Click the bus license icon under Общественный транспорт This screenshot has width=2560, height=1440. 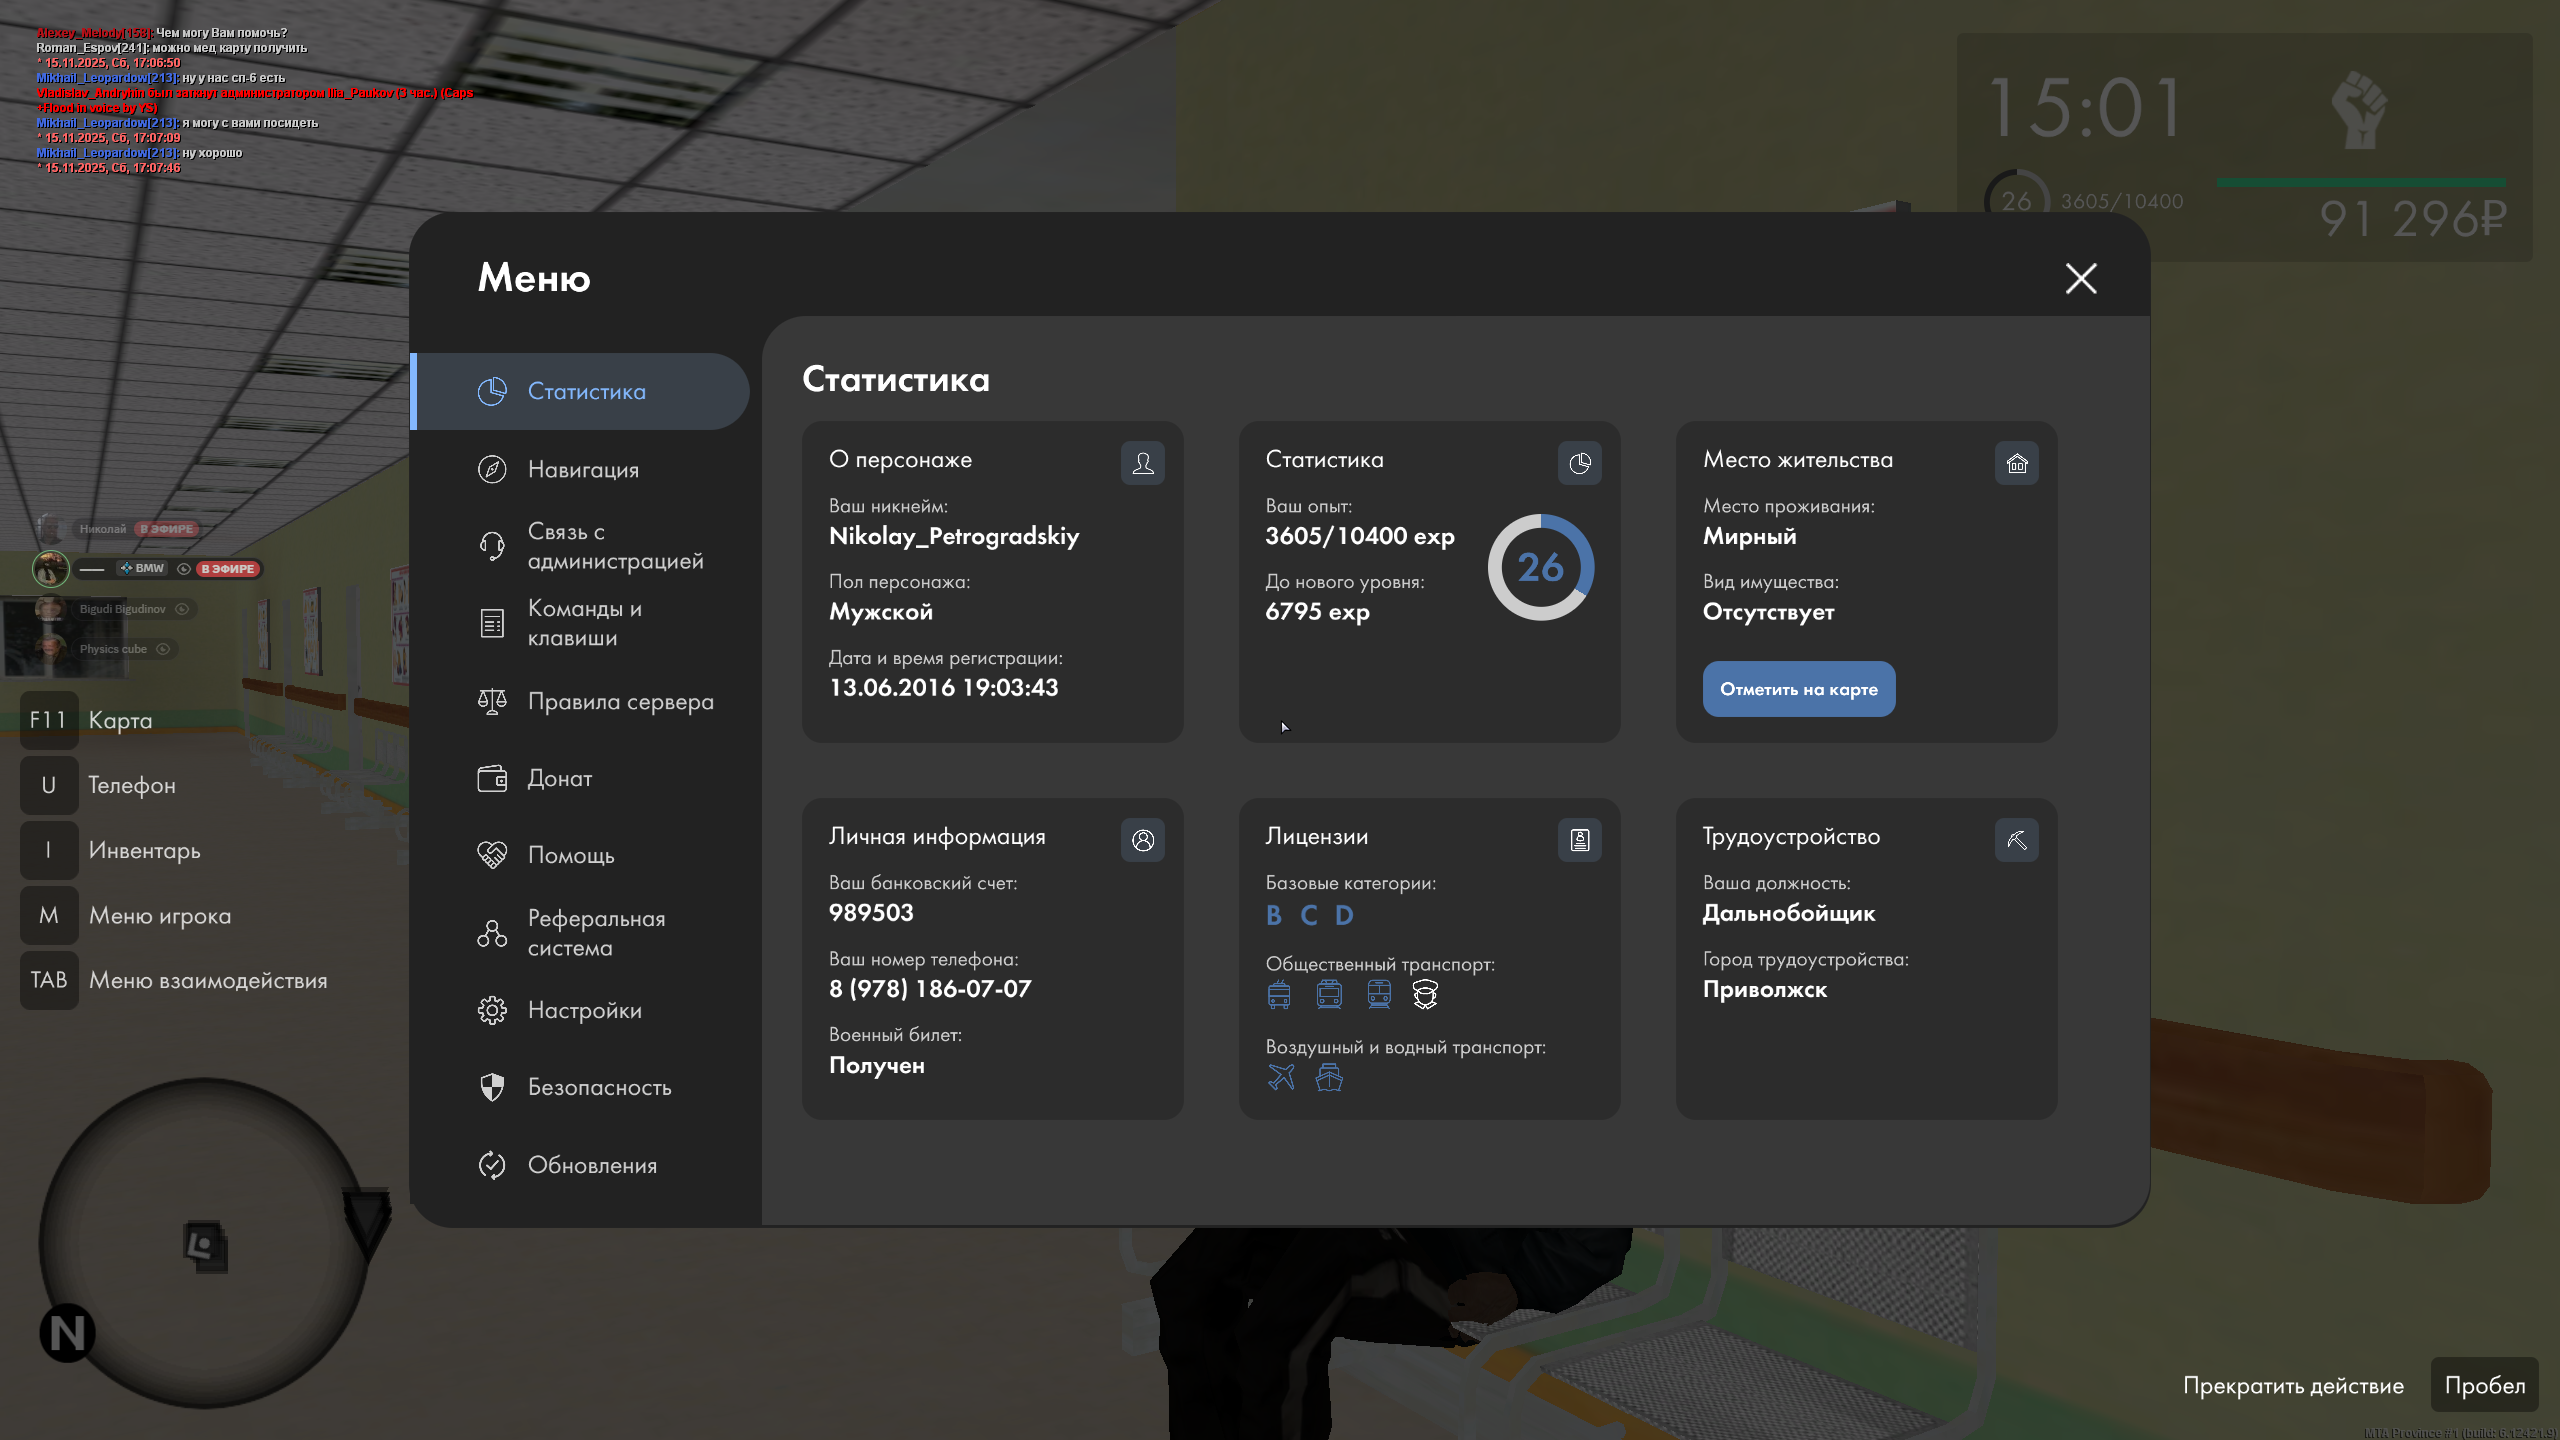pyautogui.click(x=1279, y=994)
